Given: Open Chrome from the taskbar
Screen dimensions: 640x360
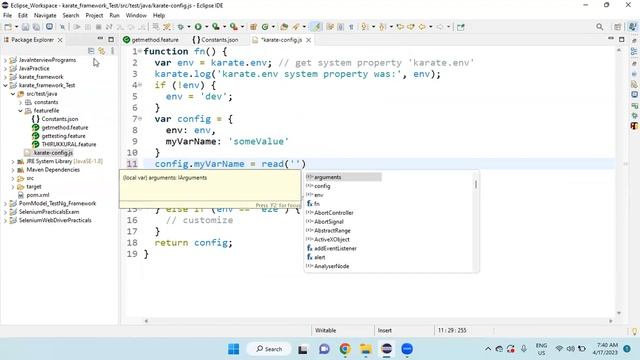Looking at the screenshot, I should [345, 349].
